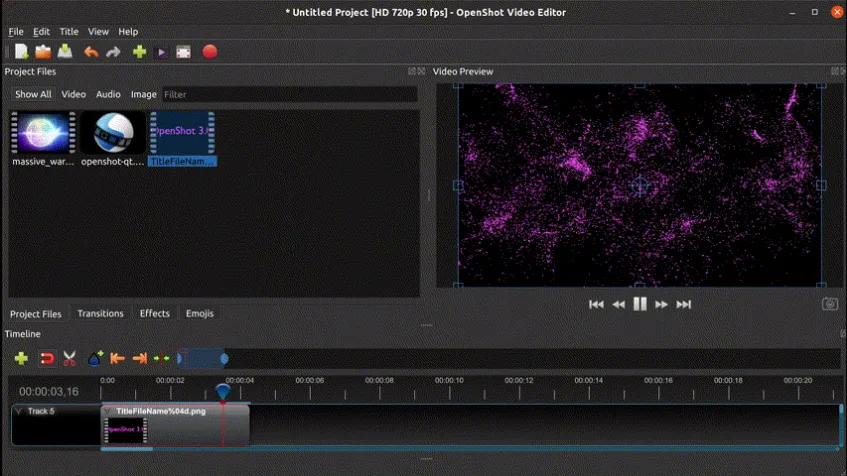847x476 pixels.
Task: Click the timeline zoom slider
Action: click(203, 358)
